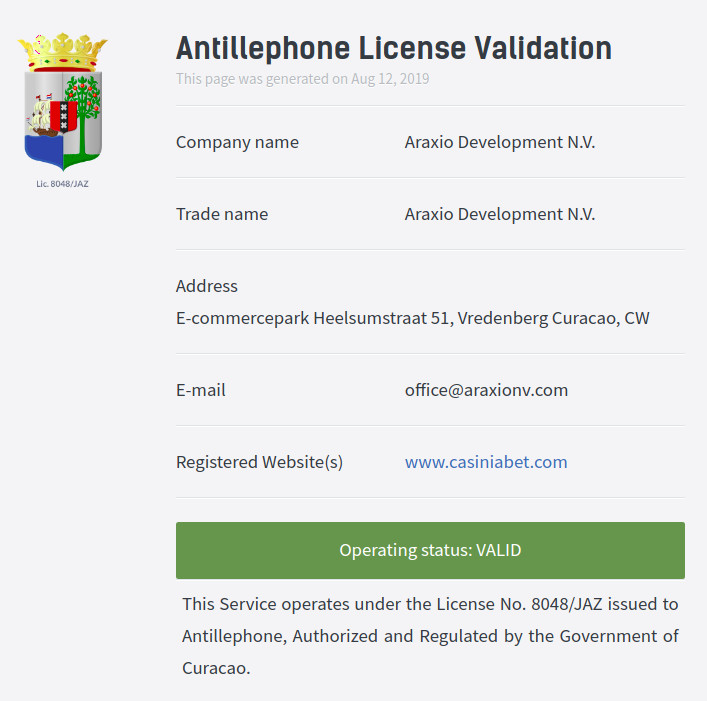The height and width of the screenshot is (701, 707).
Task: Click the golden crown atop the crest
Action: (x=63, y=52)
